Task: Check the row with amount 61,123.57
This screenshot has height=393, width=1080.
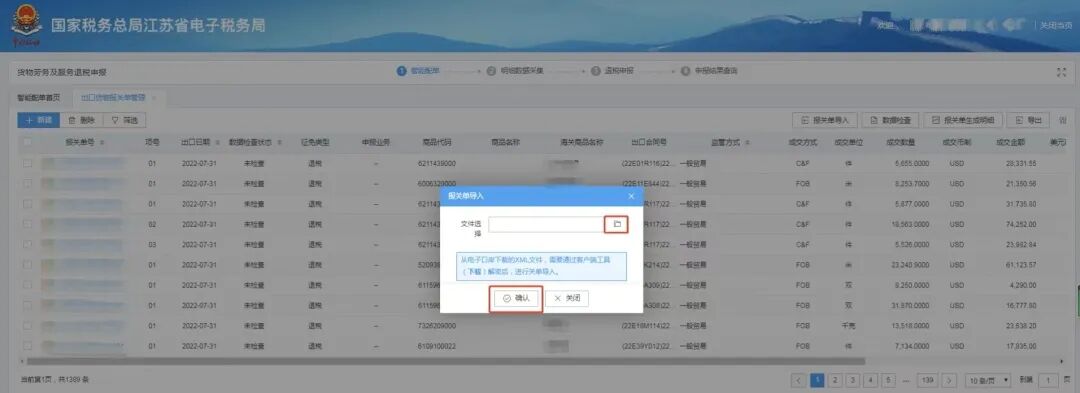Action: click(27, 265)
